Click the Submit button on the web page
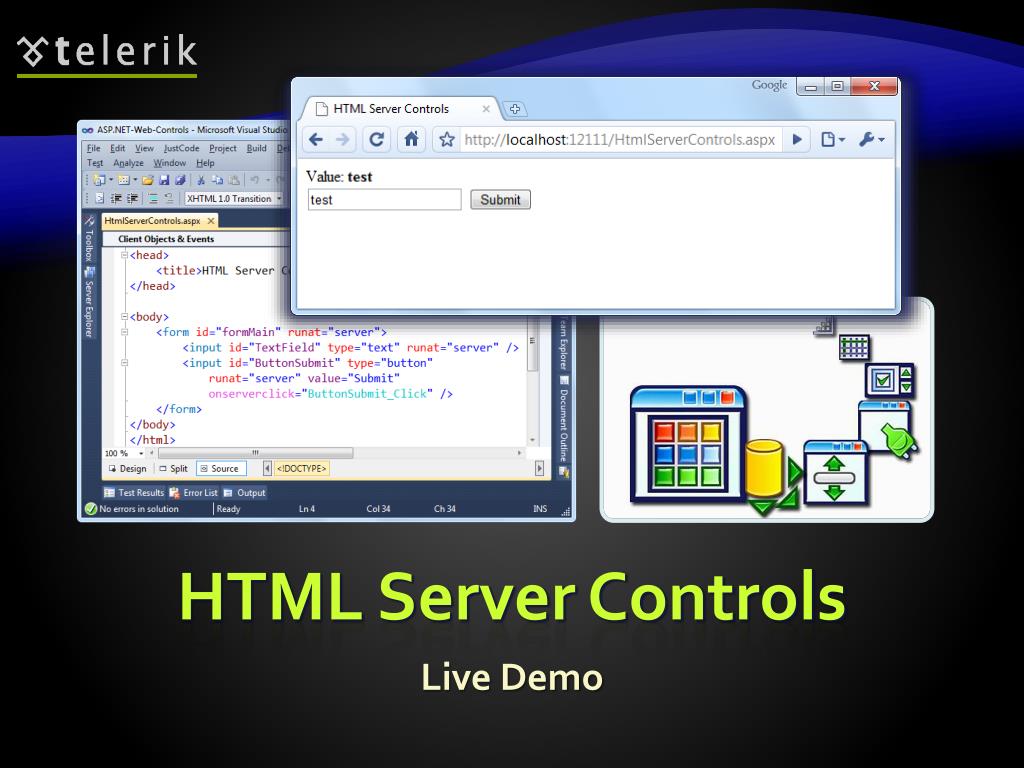Image resolution: width=1024 pixels, height=768 pixels. [x=500, y=200]
